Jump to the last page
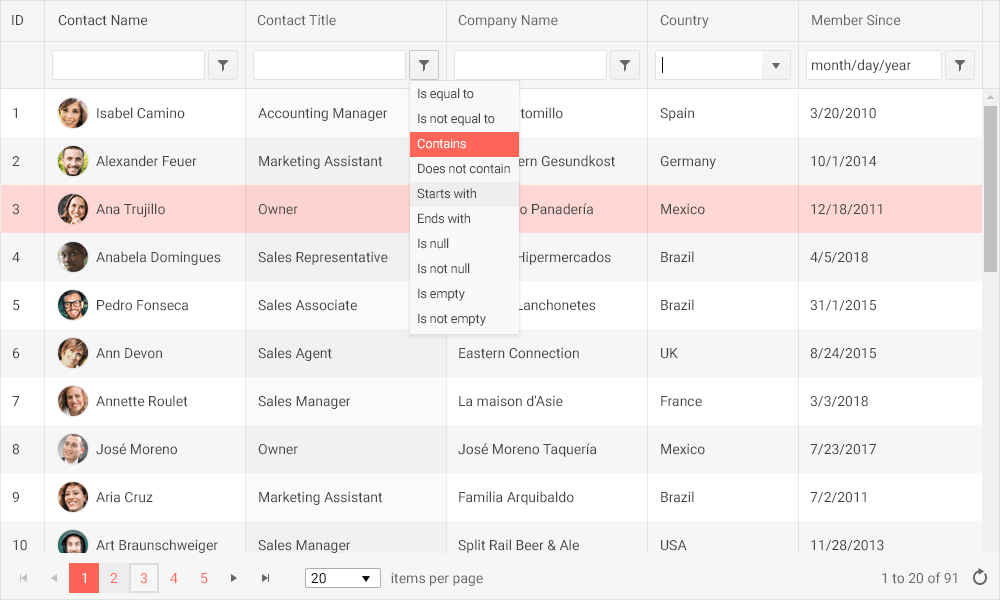 pos(265,577)
